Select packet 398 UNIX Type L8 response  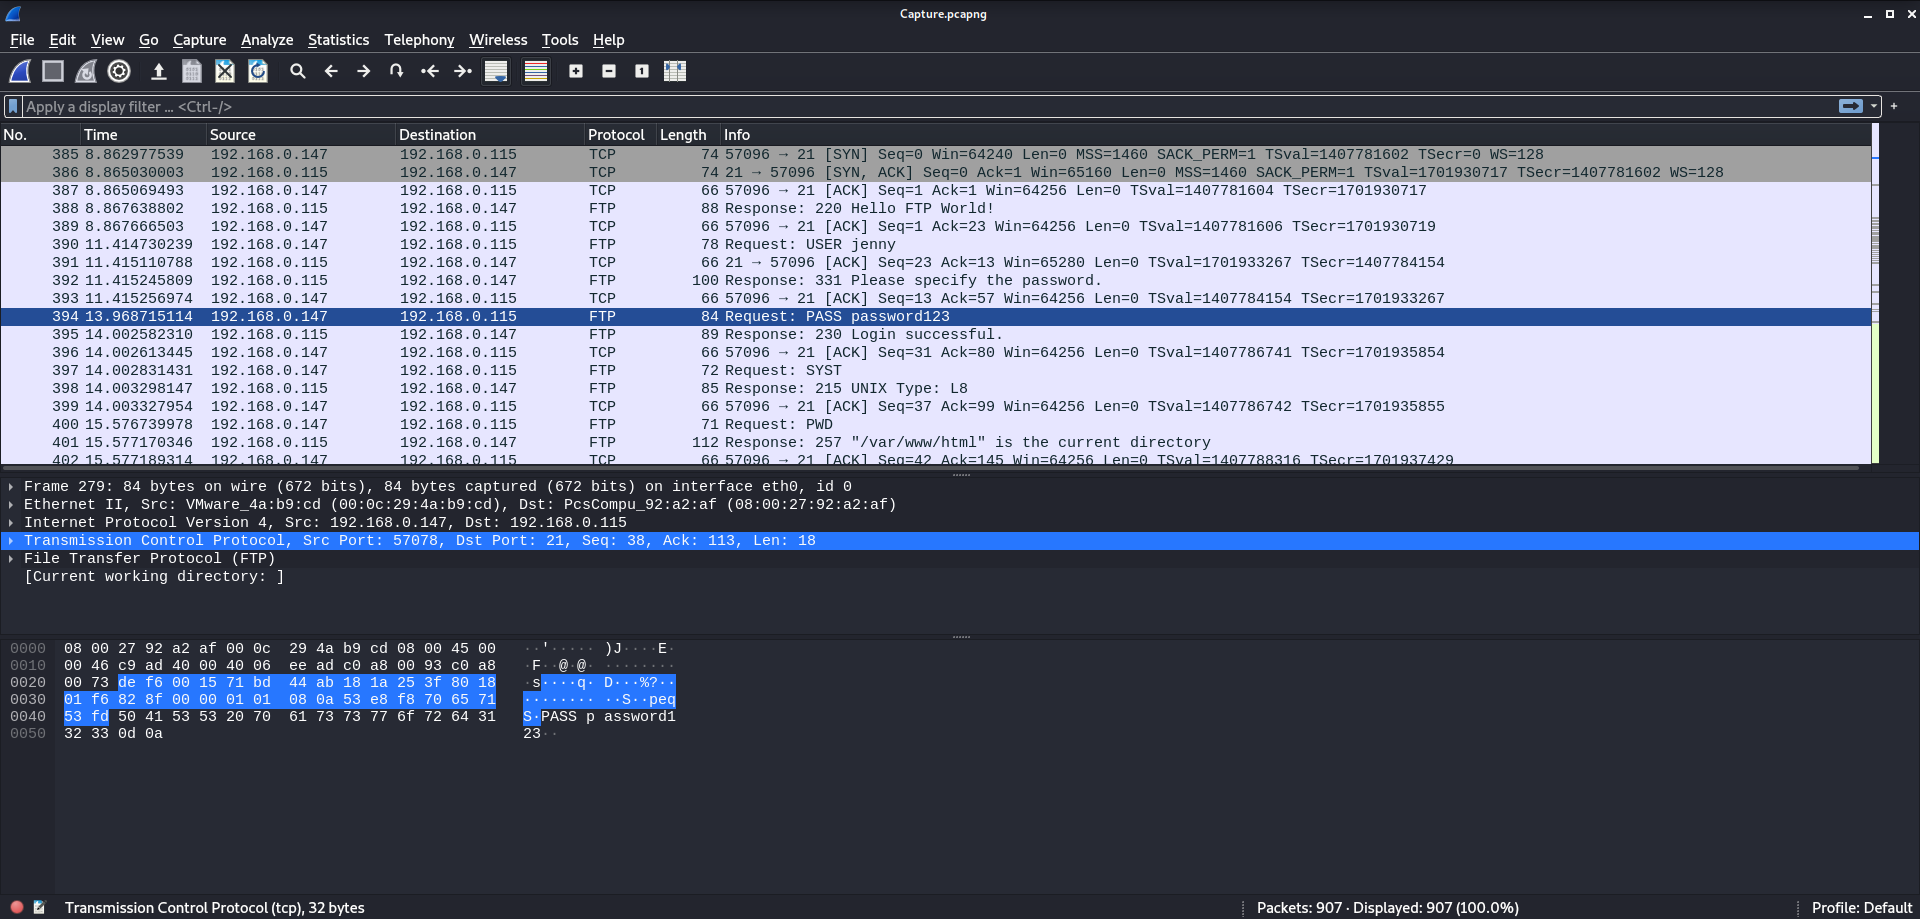point(935,389)
